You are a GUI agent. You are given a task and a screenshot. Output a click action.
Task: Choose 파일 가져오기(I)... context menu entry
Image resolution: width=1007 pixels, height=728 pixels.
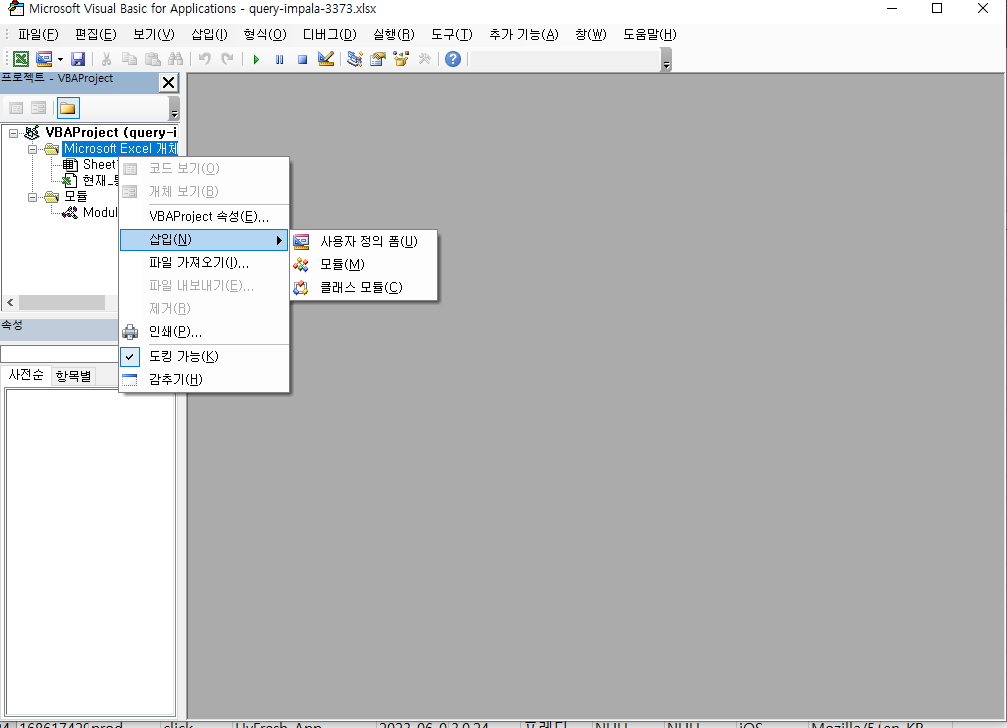coord(204,263)
